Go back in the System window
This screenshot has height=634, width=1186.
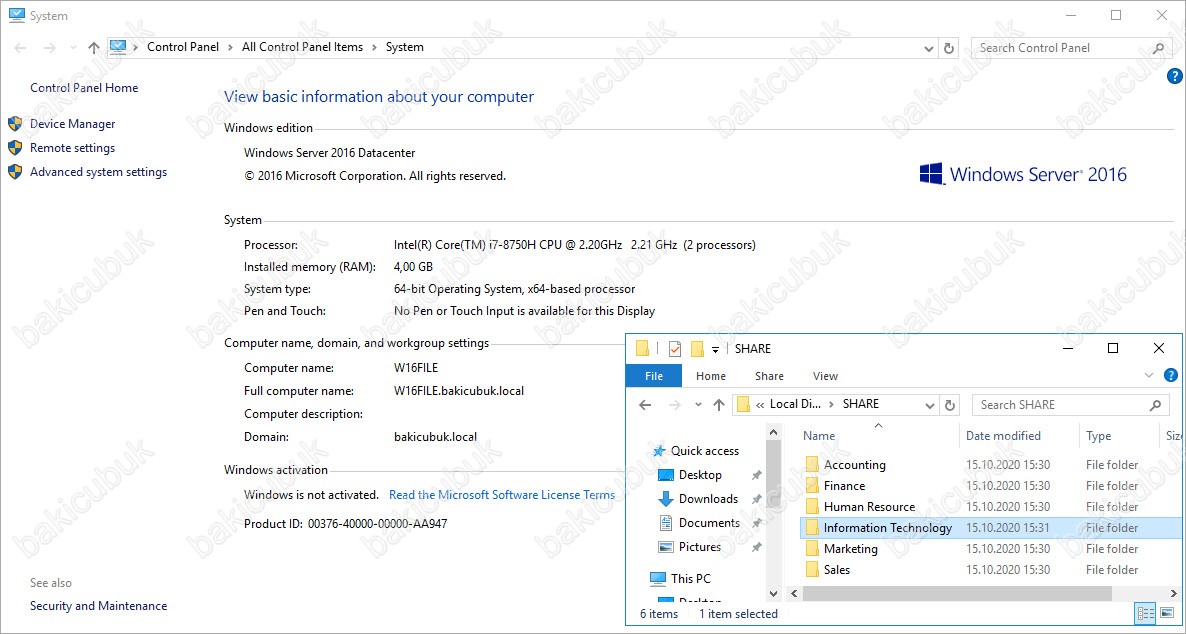pos(20,48)
